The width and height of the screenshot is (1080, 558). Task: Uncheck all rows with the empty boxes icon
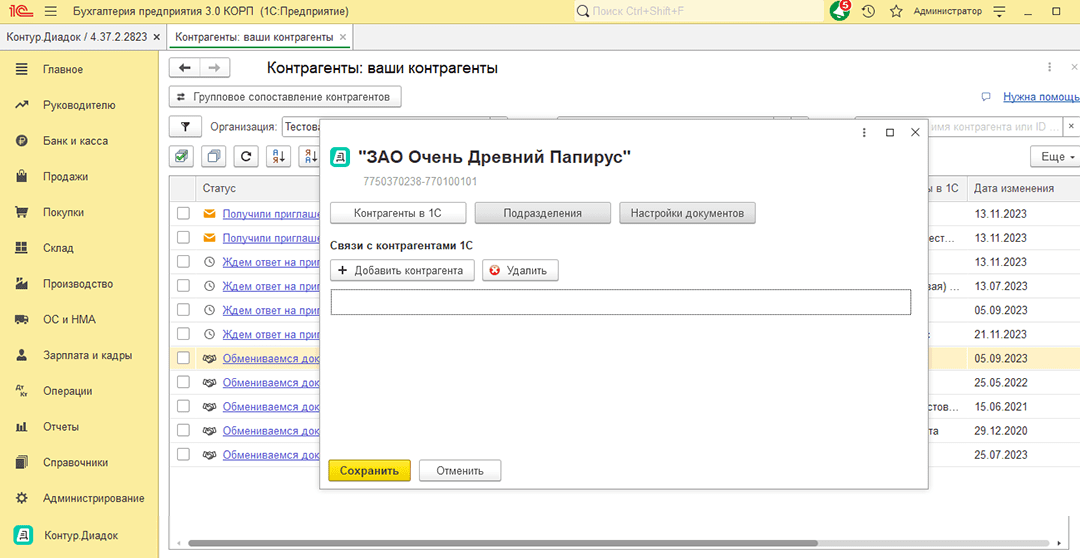point(214,156)
